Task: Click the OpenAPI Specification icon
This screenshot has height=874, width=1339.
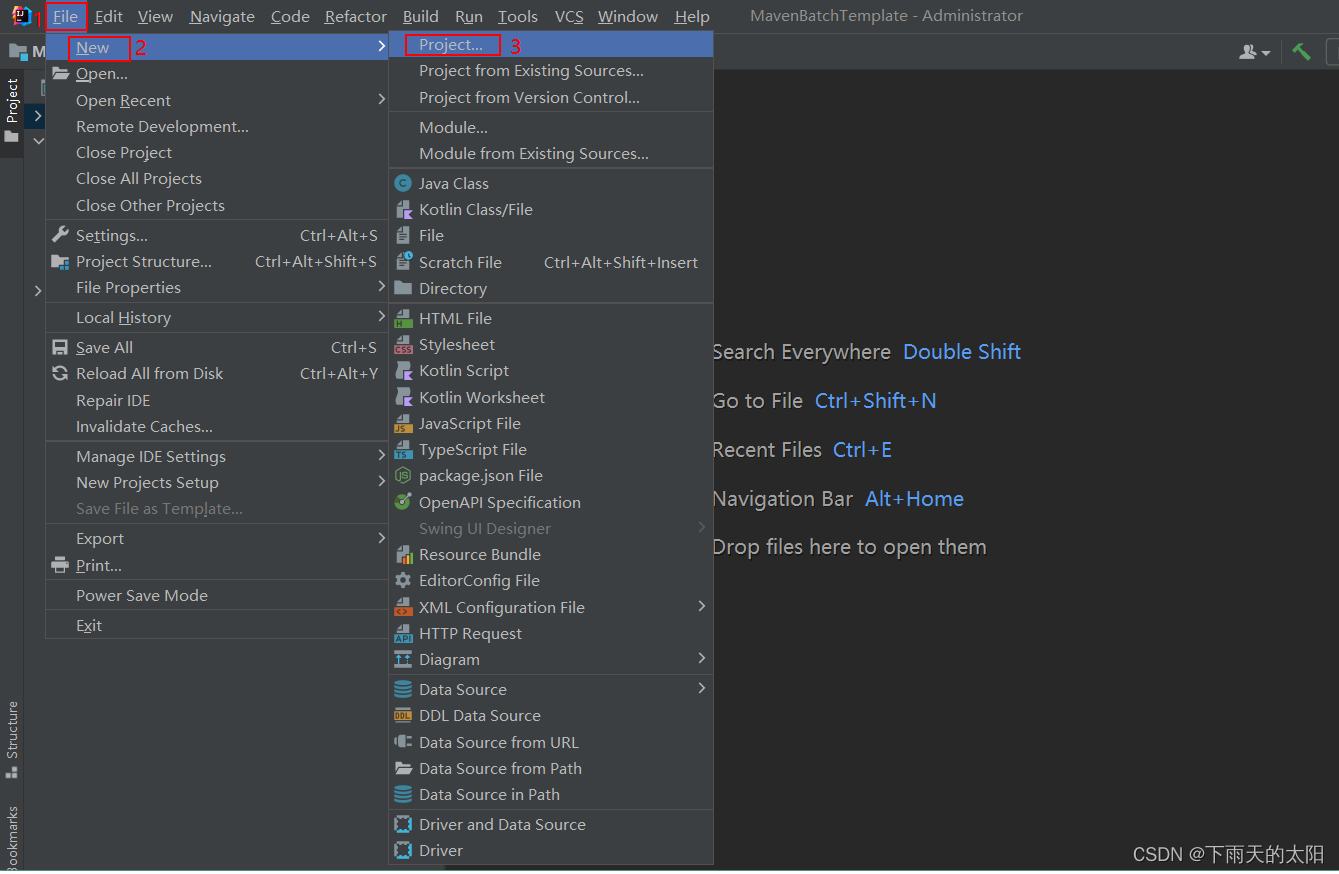Action: [x=403, y=502]
